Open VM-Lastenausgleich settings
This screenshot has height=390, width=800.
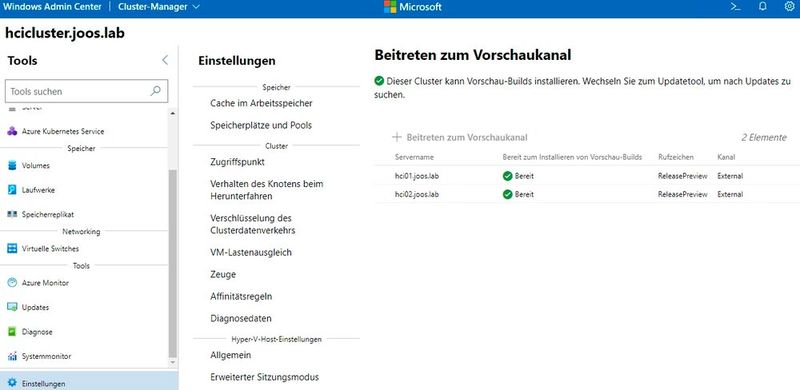(251, 252)
